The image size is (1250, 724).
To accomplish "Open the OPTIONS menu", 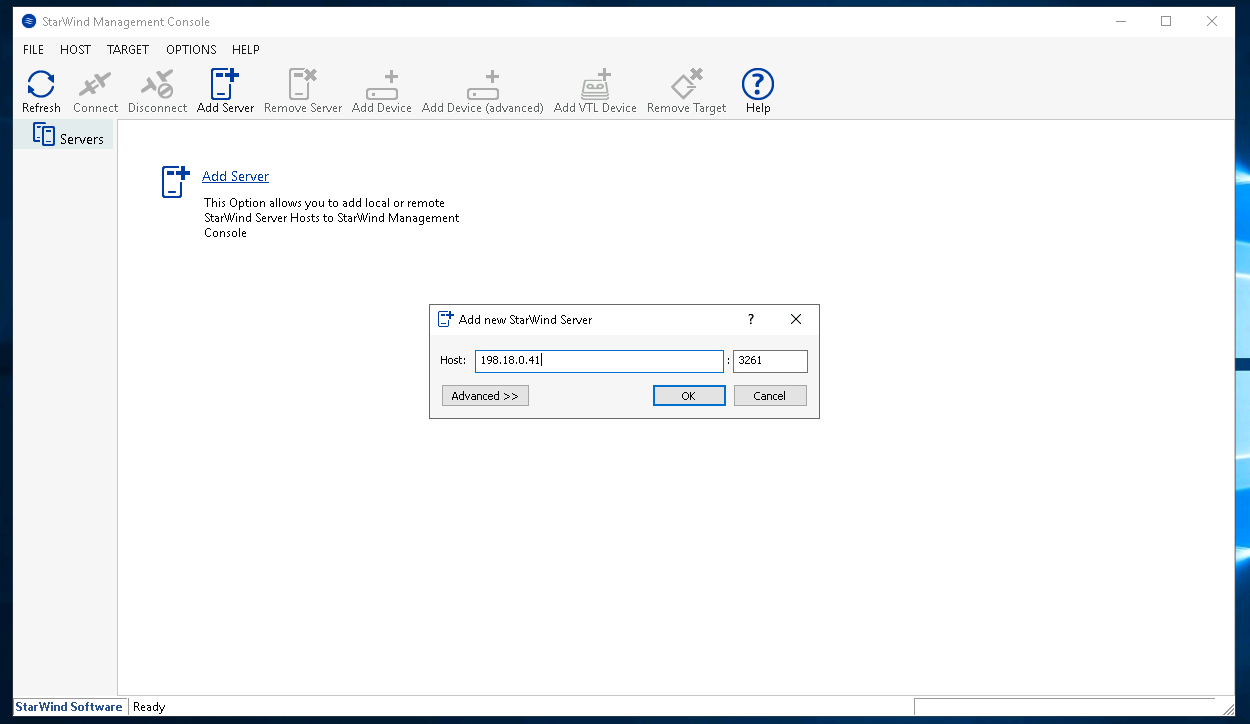I will pos(191,49).
